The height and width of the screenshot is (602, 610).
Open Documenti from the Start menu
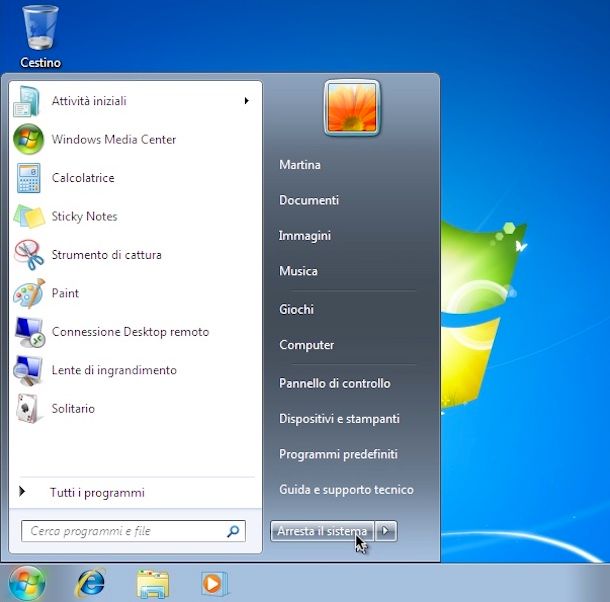click(x=309, y=200)
